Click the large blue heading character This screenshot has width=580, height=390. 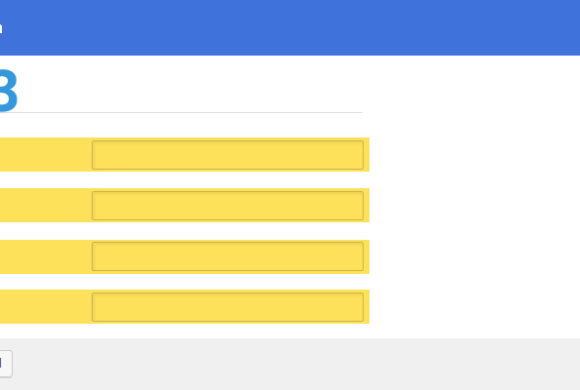tap(7, 90)
